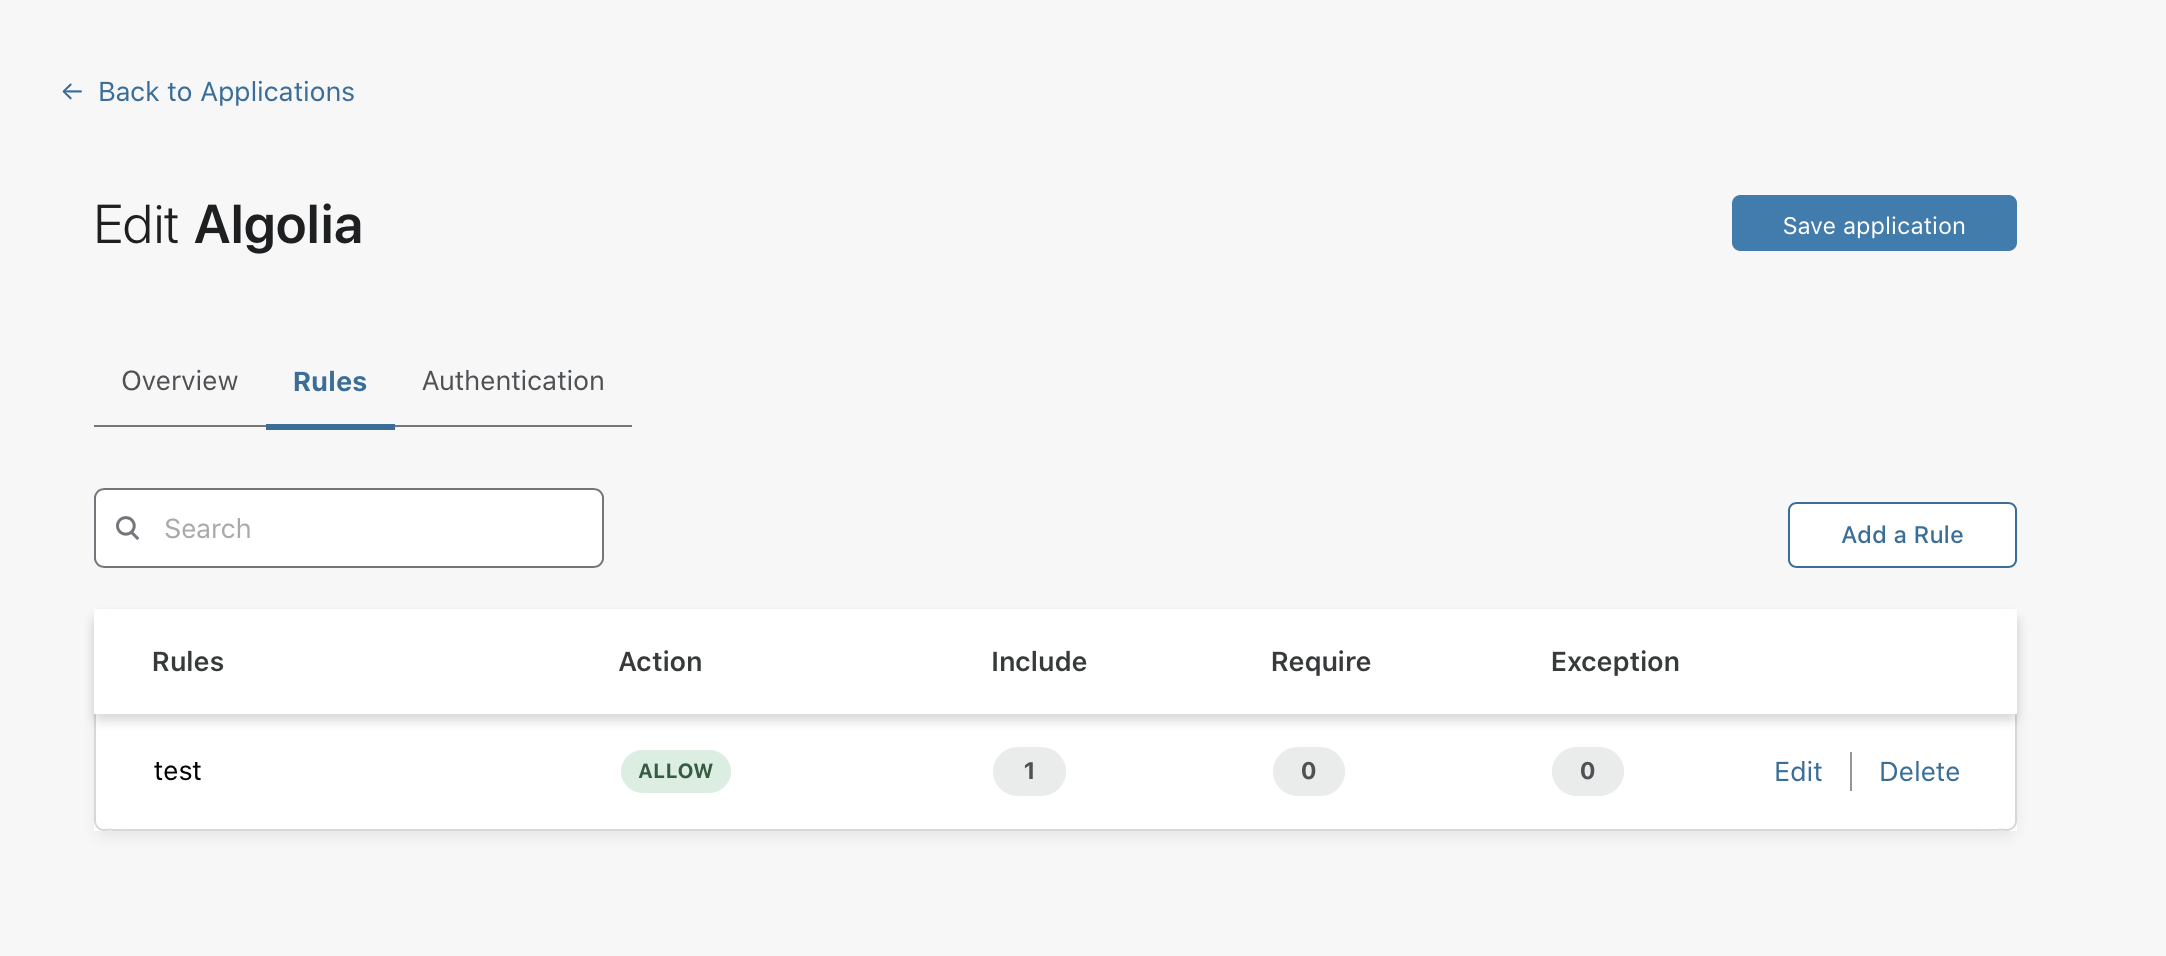
Task: Click the Exception count badge
Action: tap(1587, 771)
